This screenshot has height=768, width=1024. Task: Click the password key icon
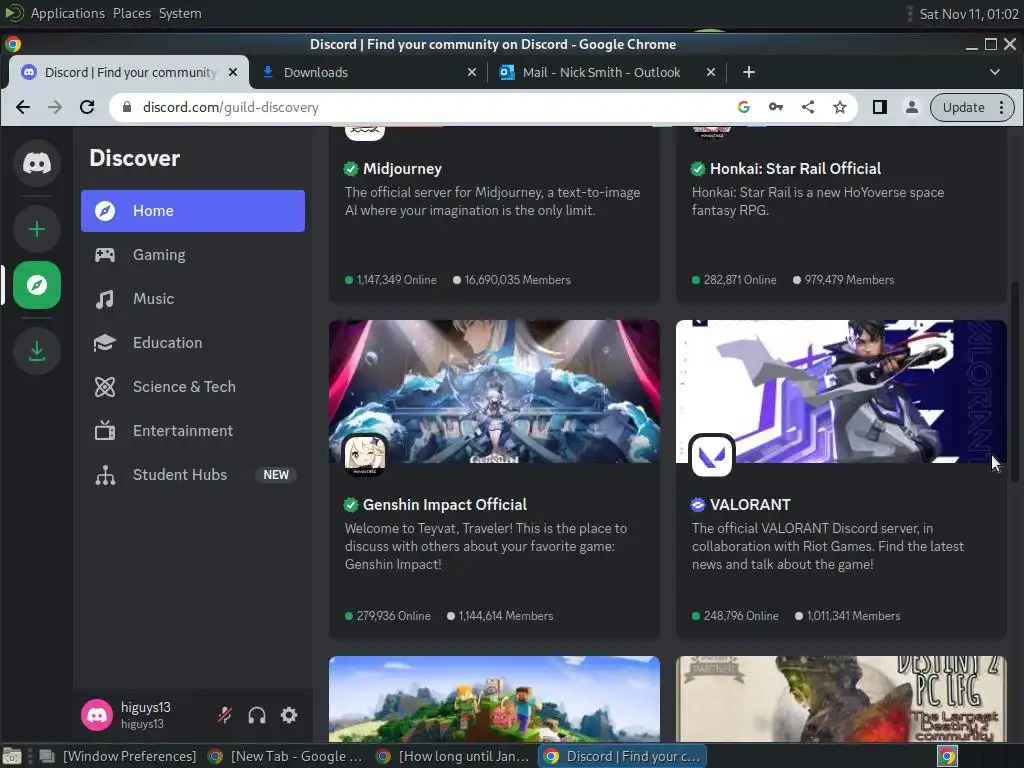tap(775, 107)
